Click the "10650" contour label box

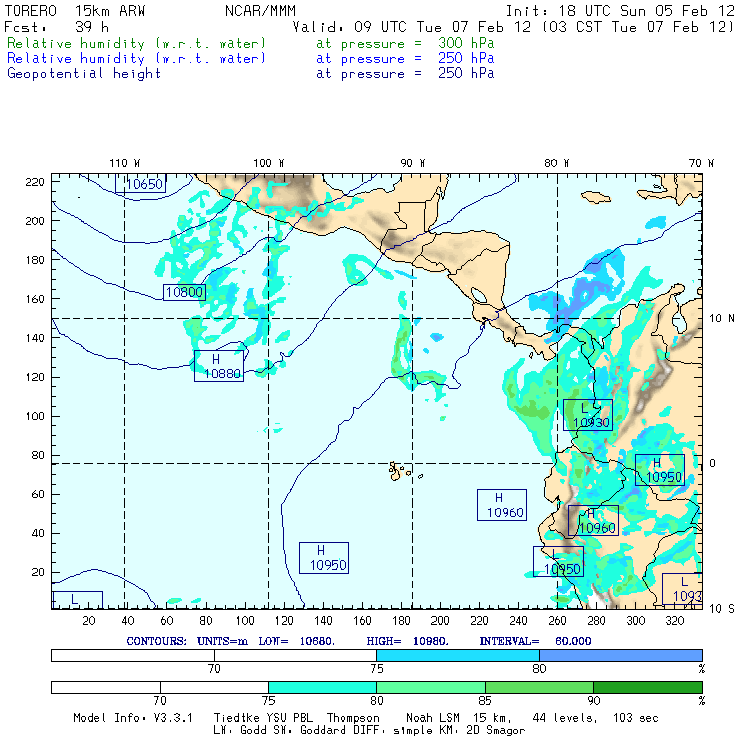[141, 184]
